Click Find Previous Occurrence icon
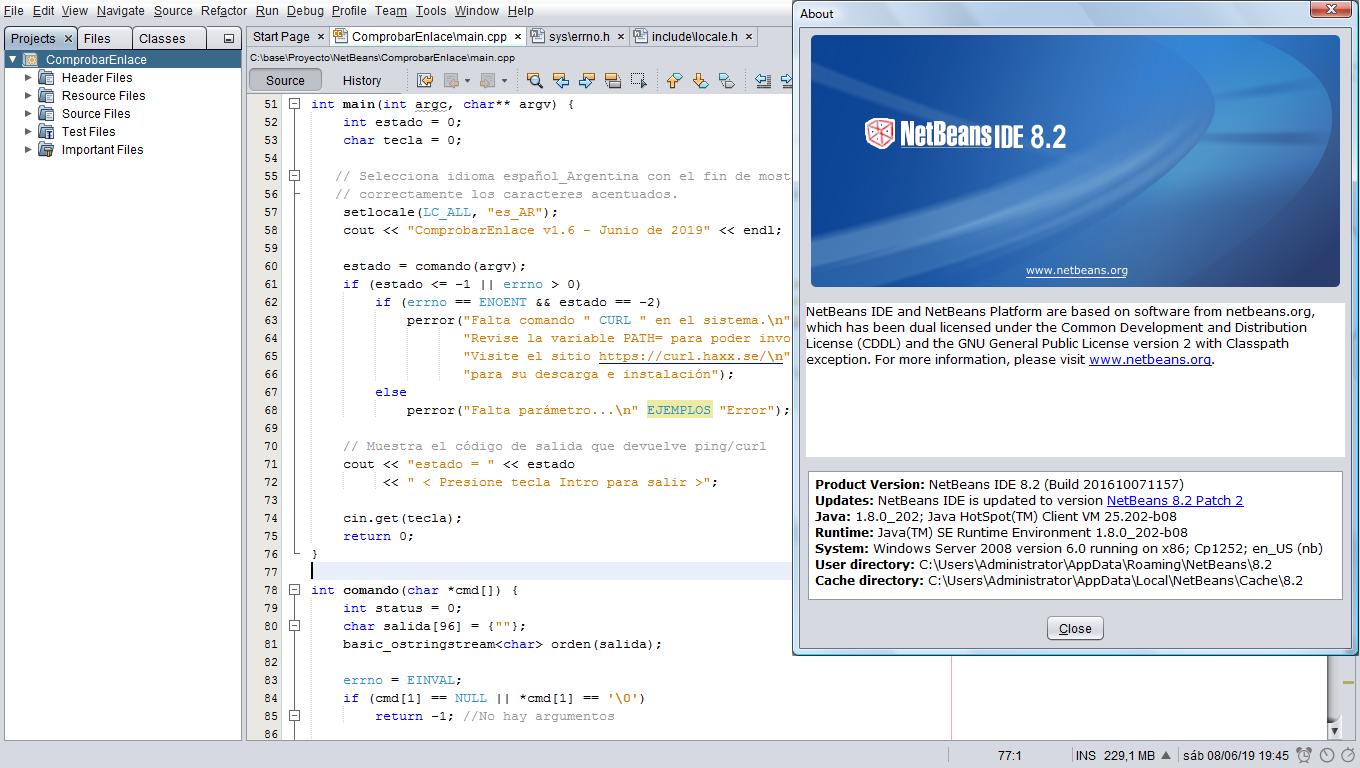This screenshot has height=768, width=1360. point(561,80)
